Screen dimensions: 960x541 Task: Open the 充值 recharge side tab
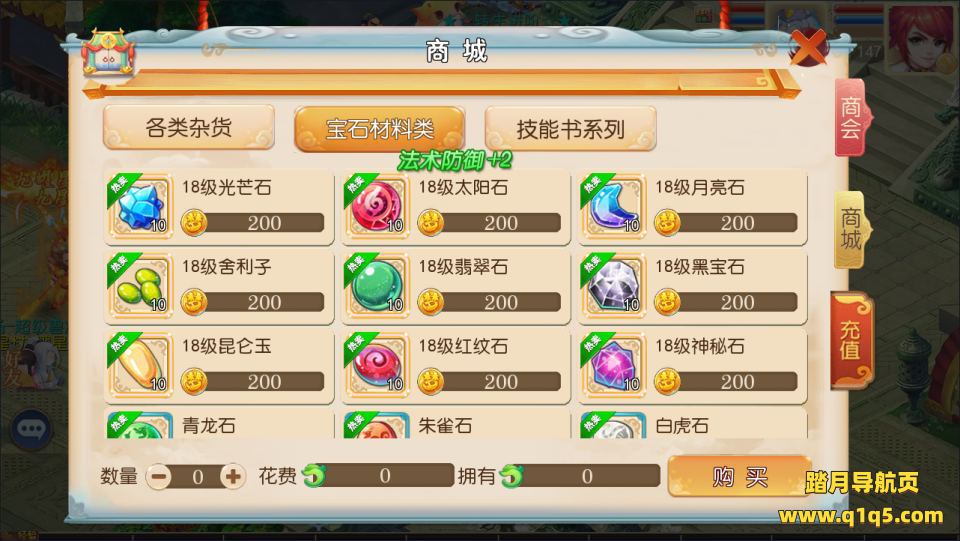coord(851,340)
